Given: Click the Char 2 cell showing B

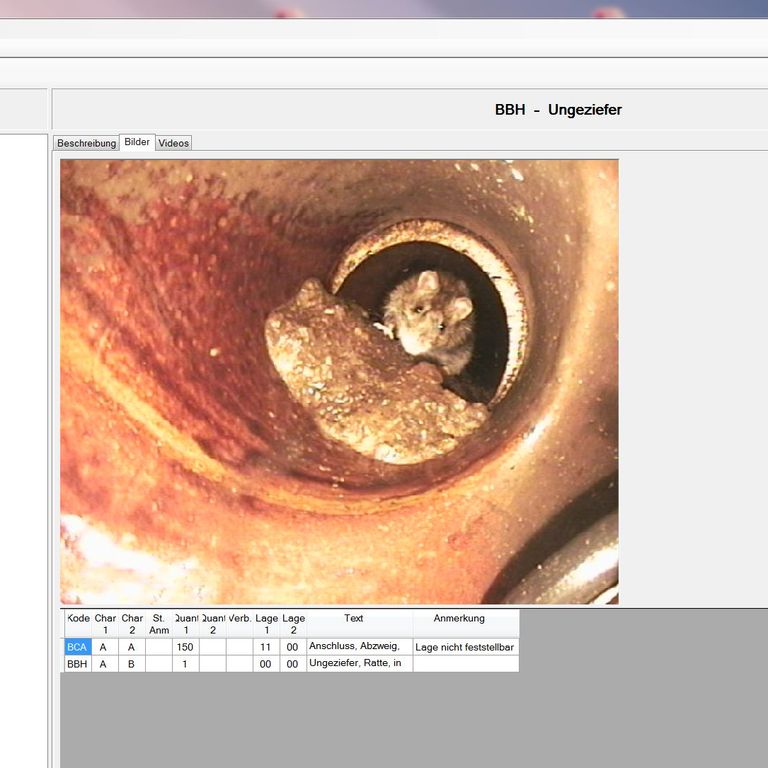Looking at the screenshot, I should [x=131, y=664].
